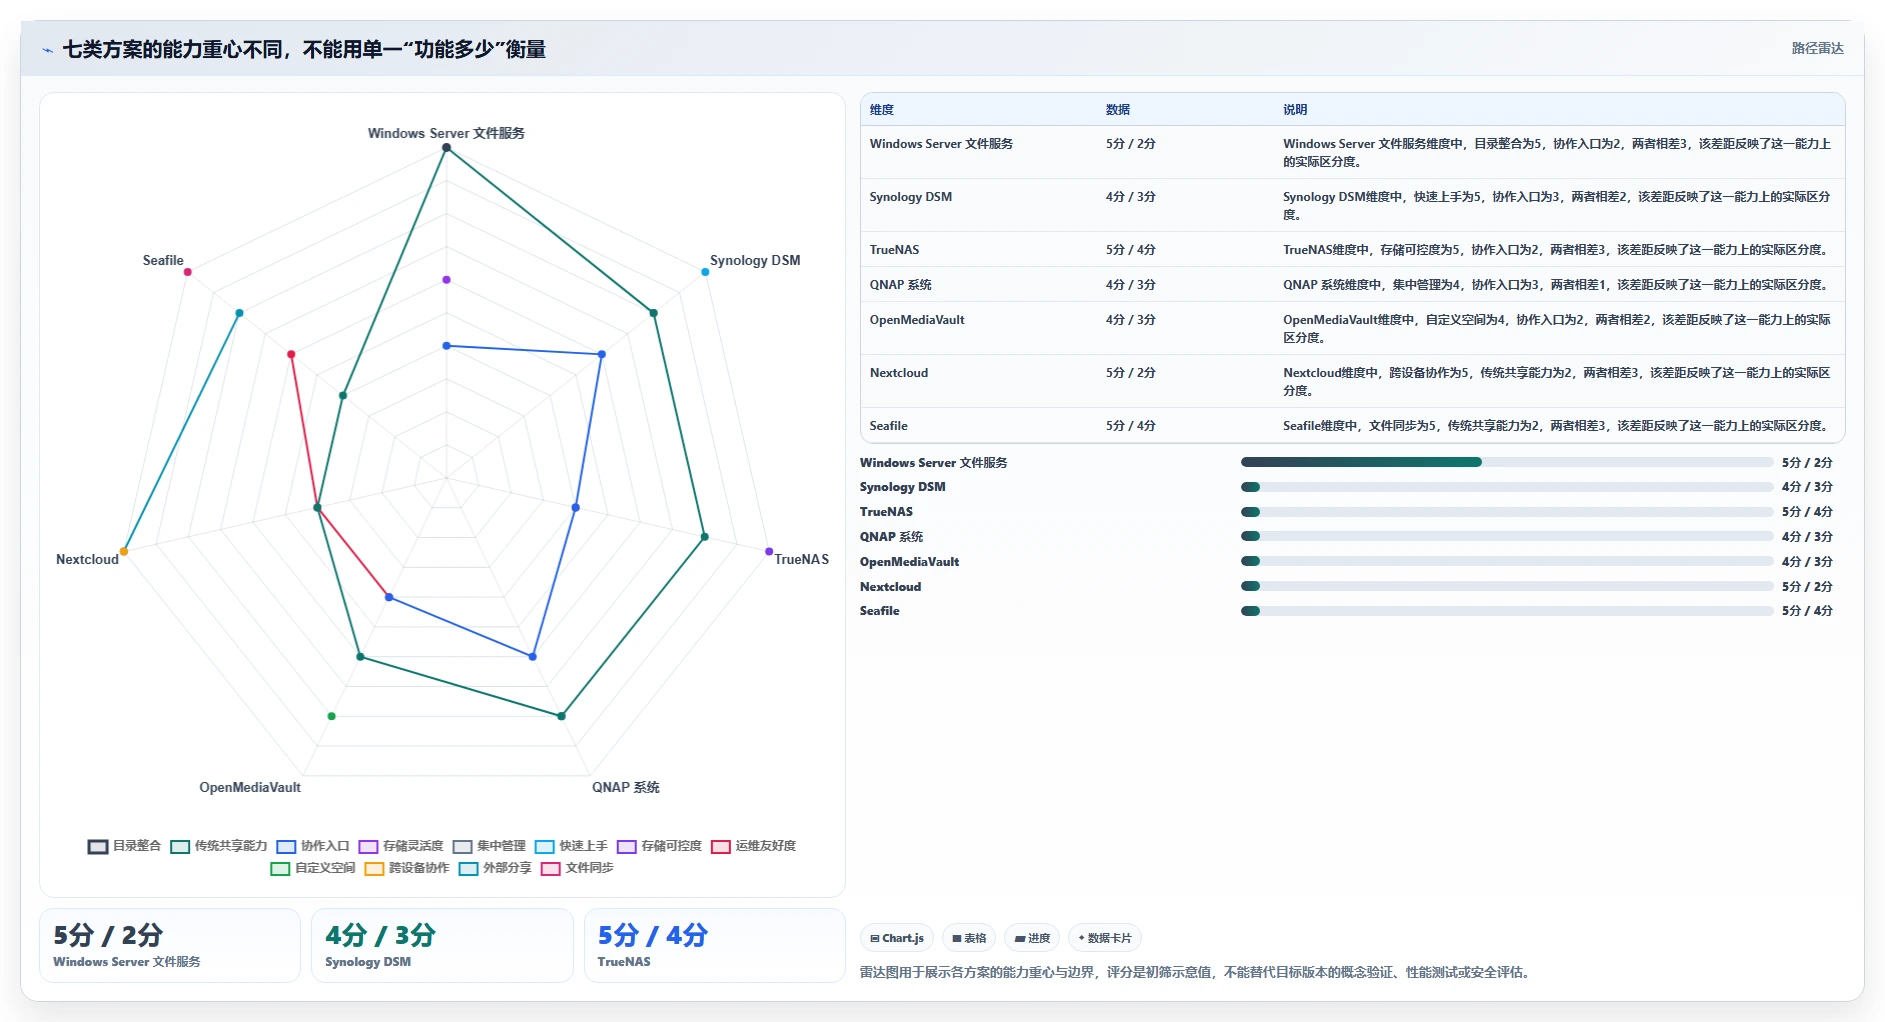Image resolution: width=1885 pixels, height=1022 pixels.
Task: Toggle the 运维友好度 legend item
Action: (753, 846)
